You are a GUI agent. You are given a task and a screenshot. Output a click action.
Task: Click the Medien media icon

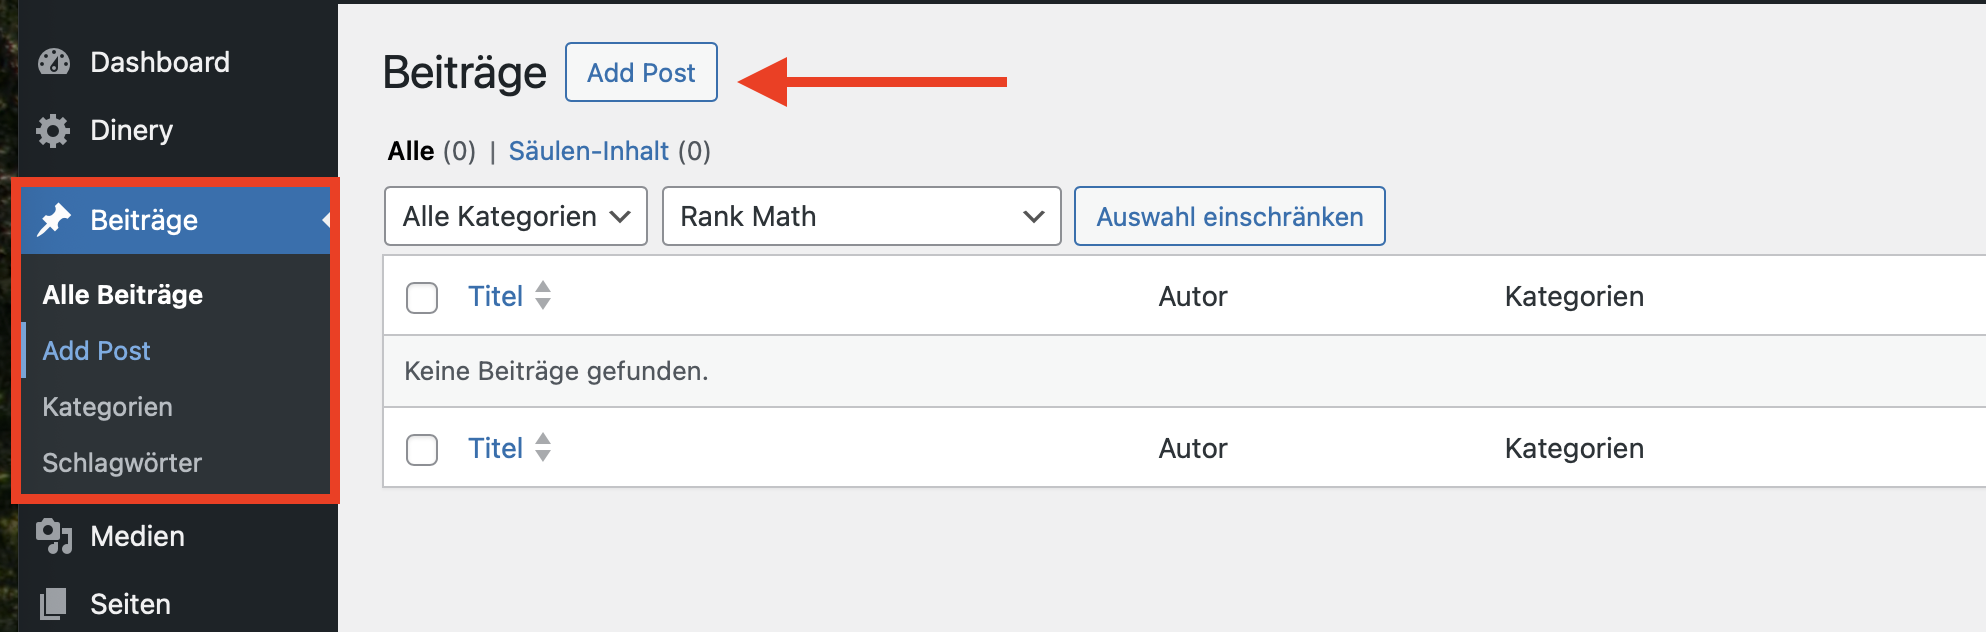pos(54,536)
